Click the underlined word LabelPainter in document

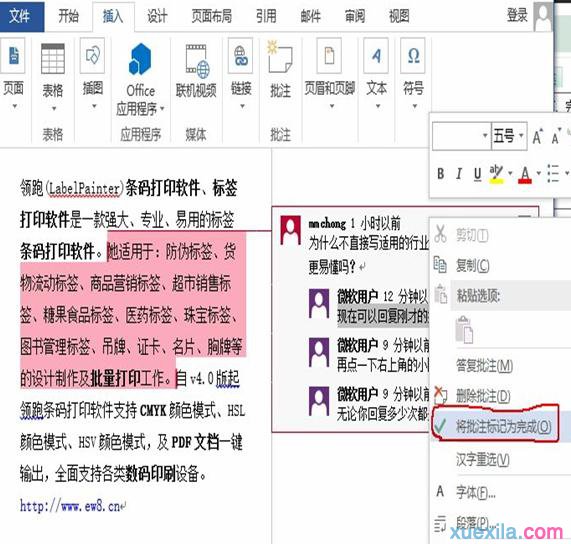(84, 189)
